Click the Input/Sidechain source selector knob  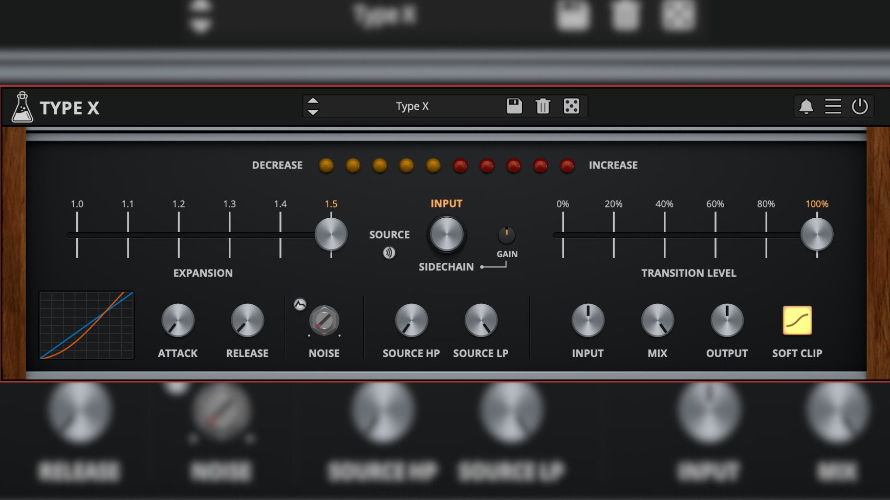pyautogui.click(x=447, y=235)
